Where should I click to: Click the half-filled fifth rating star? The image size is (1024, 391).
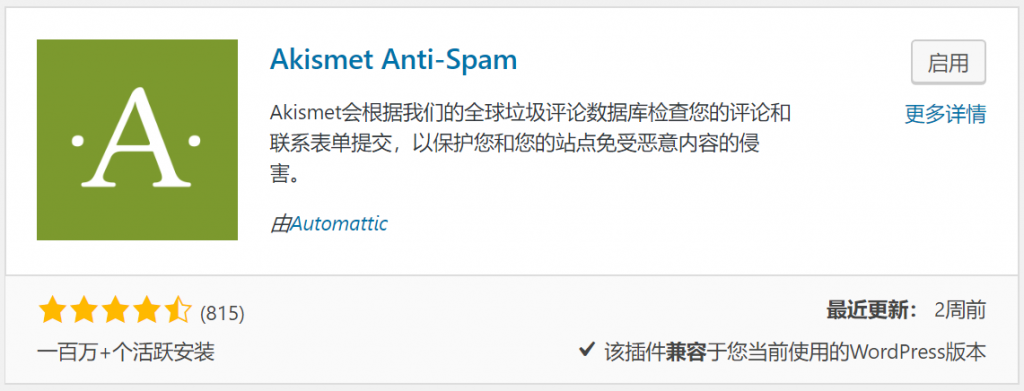[178, 312]
